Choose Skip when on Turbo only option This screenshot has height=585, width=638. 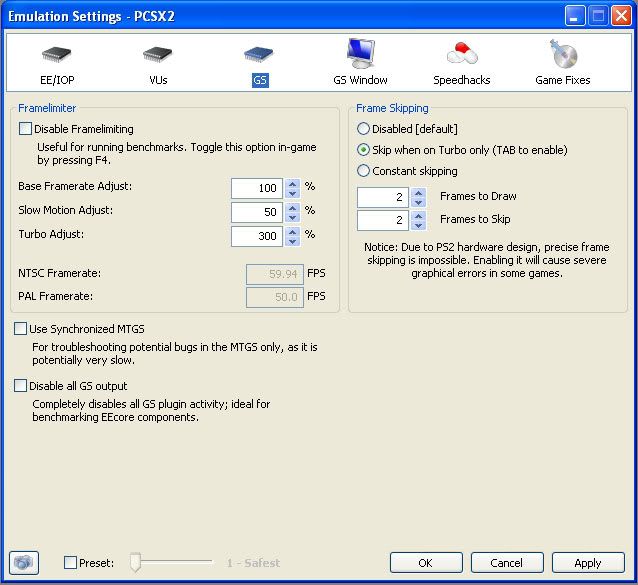tap(363, 150)
